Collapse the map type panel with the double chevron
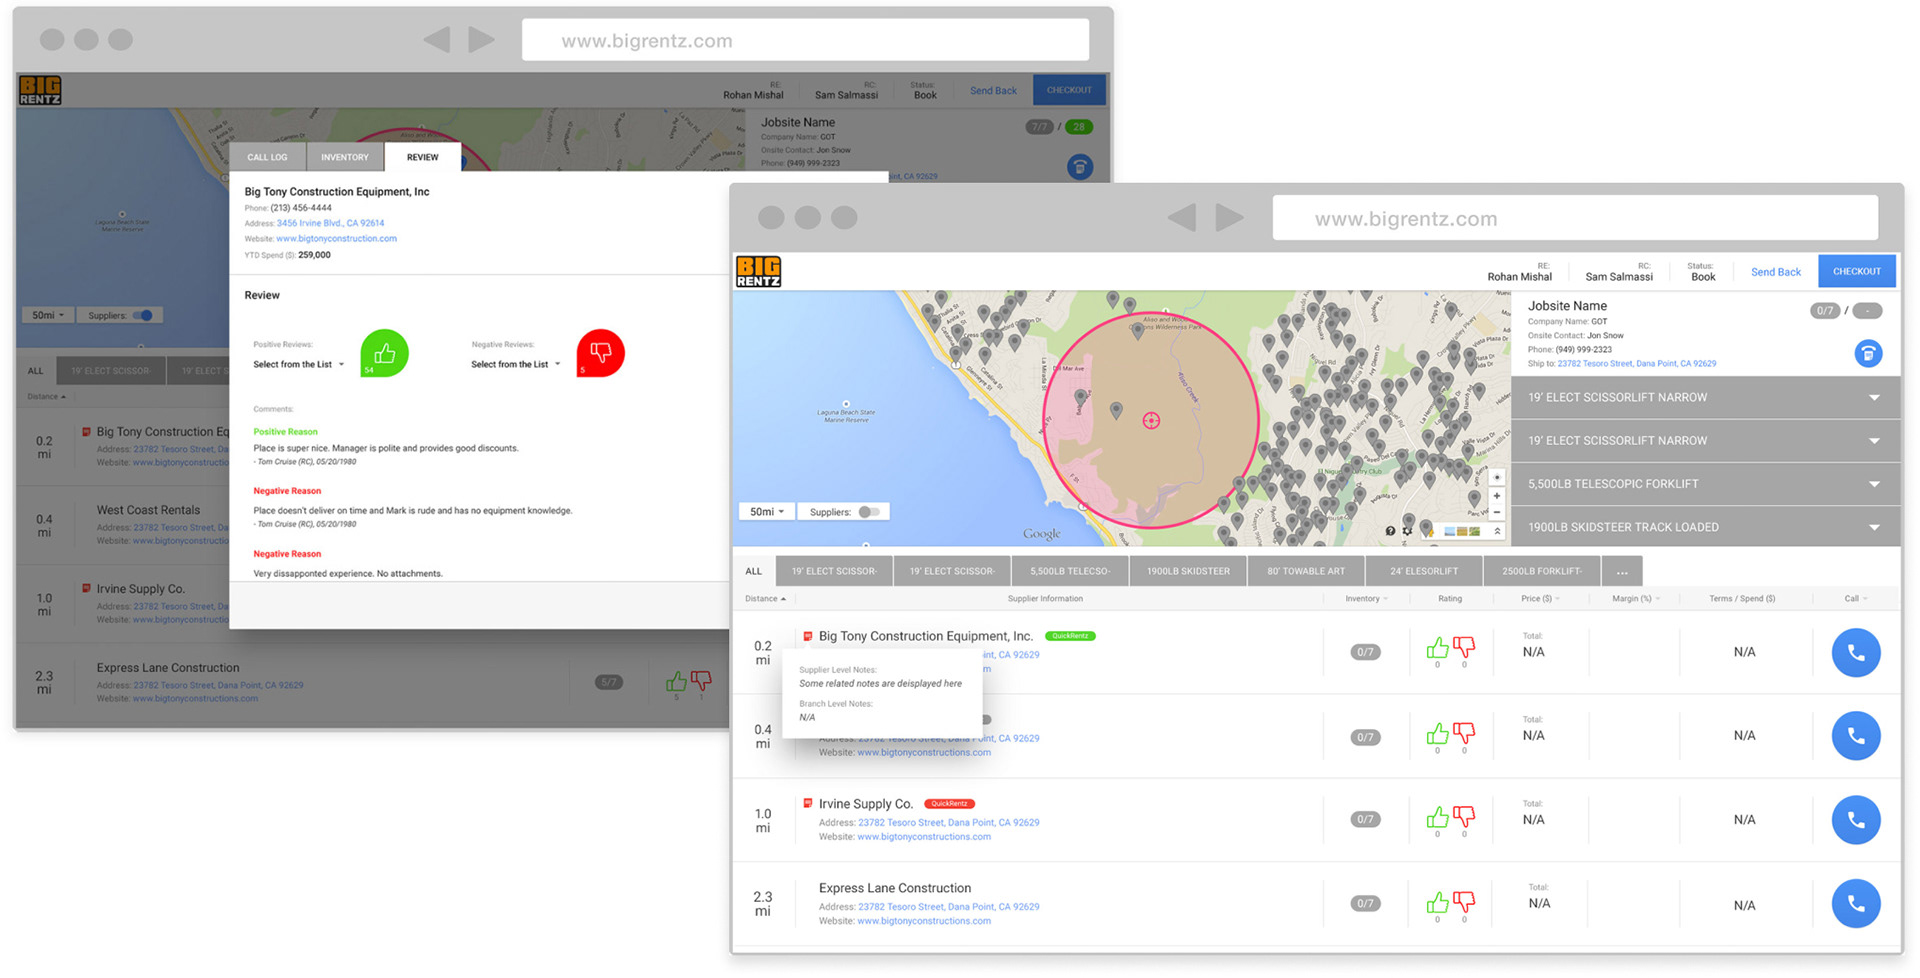Viewport: 1920px width, 978px height. (1497, 531)
